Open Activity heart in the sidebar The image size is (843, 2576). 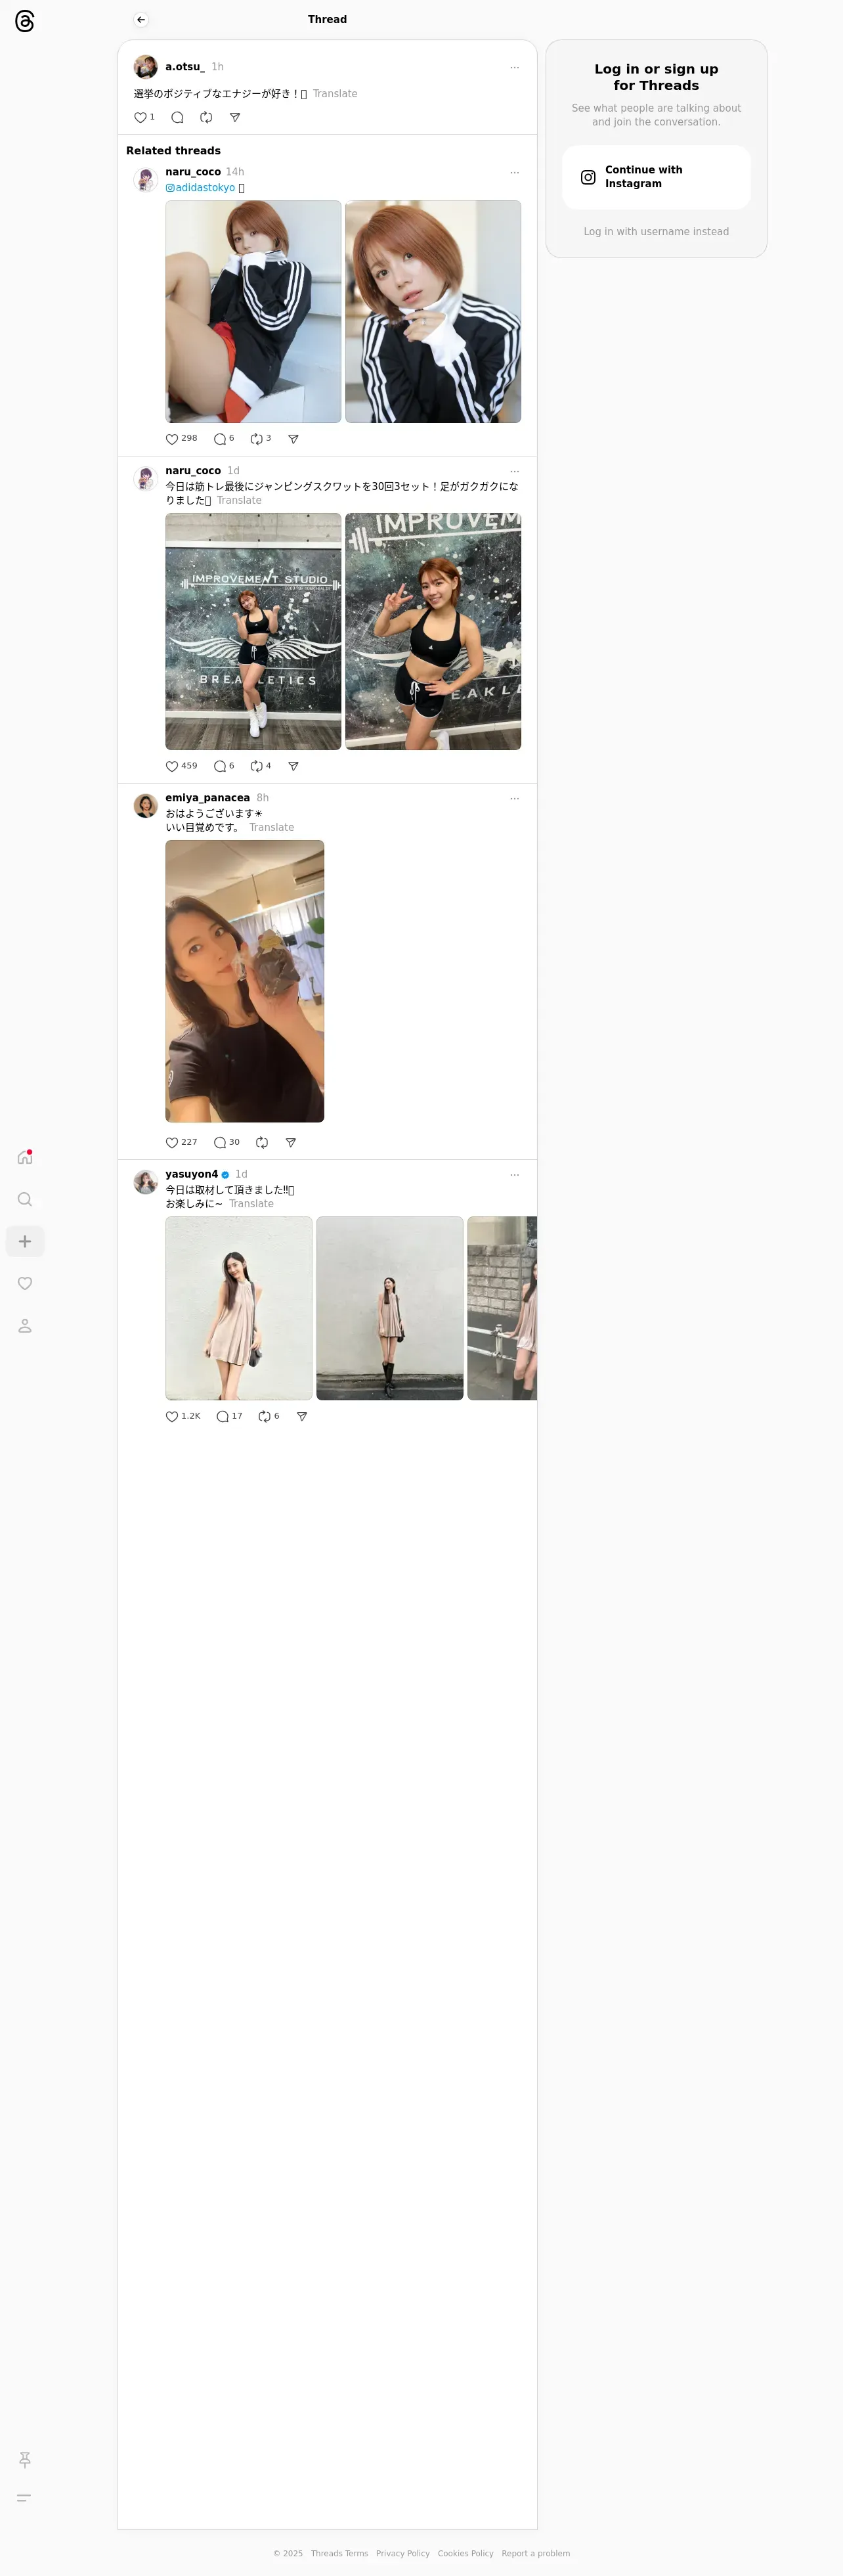(x=25, y=1284)
